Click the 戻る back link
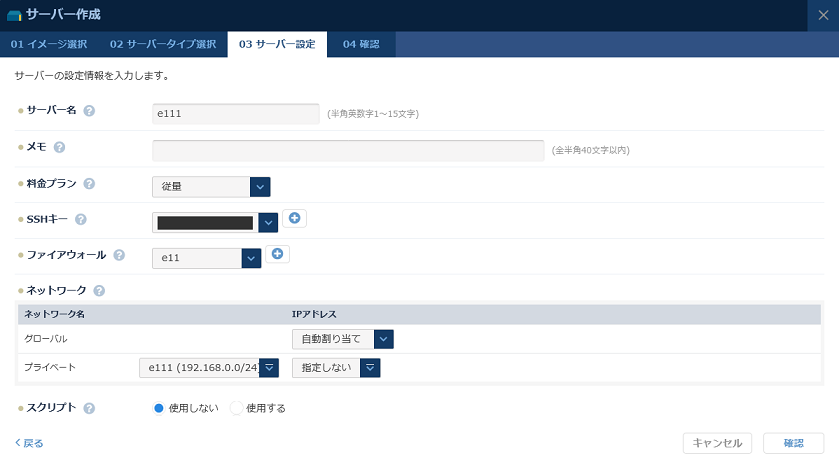Image resolution: width=839 pixels, height=467 pixels. 29,443
